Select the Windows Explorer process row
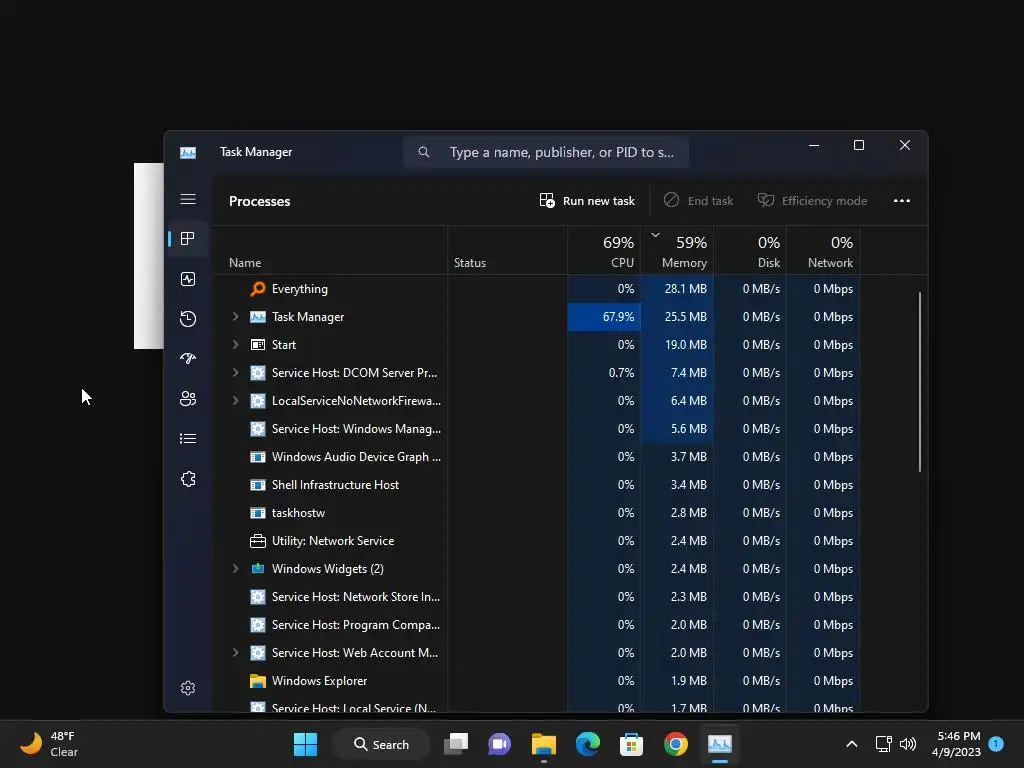 537,680
